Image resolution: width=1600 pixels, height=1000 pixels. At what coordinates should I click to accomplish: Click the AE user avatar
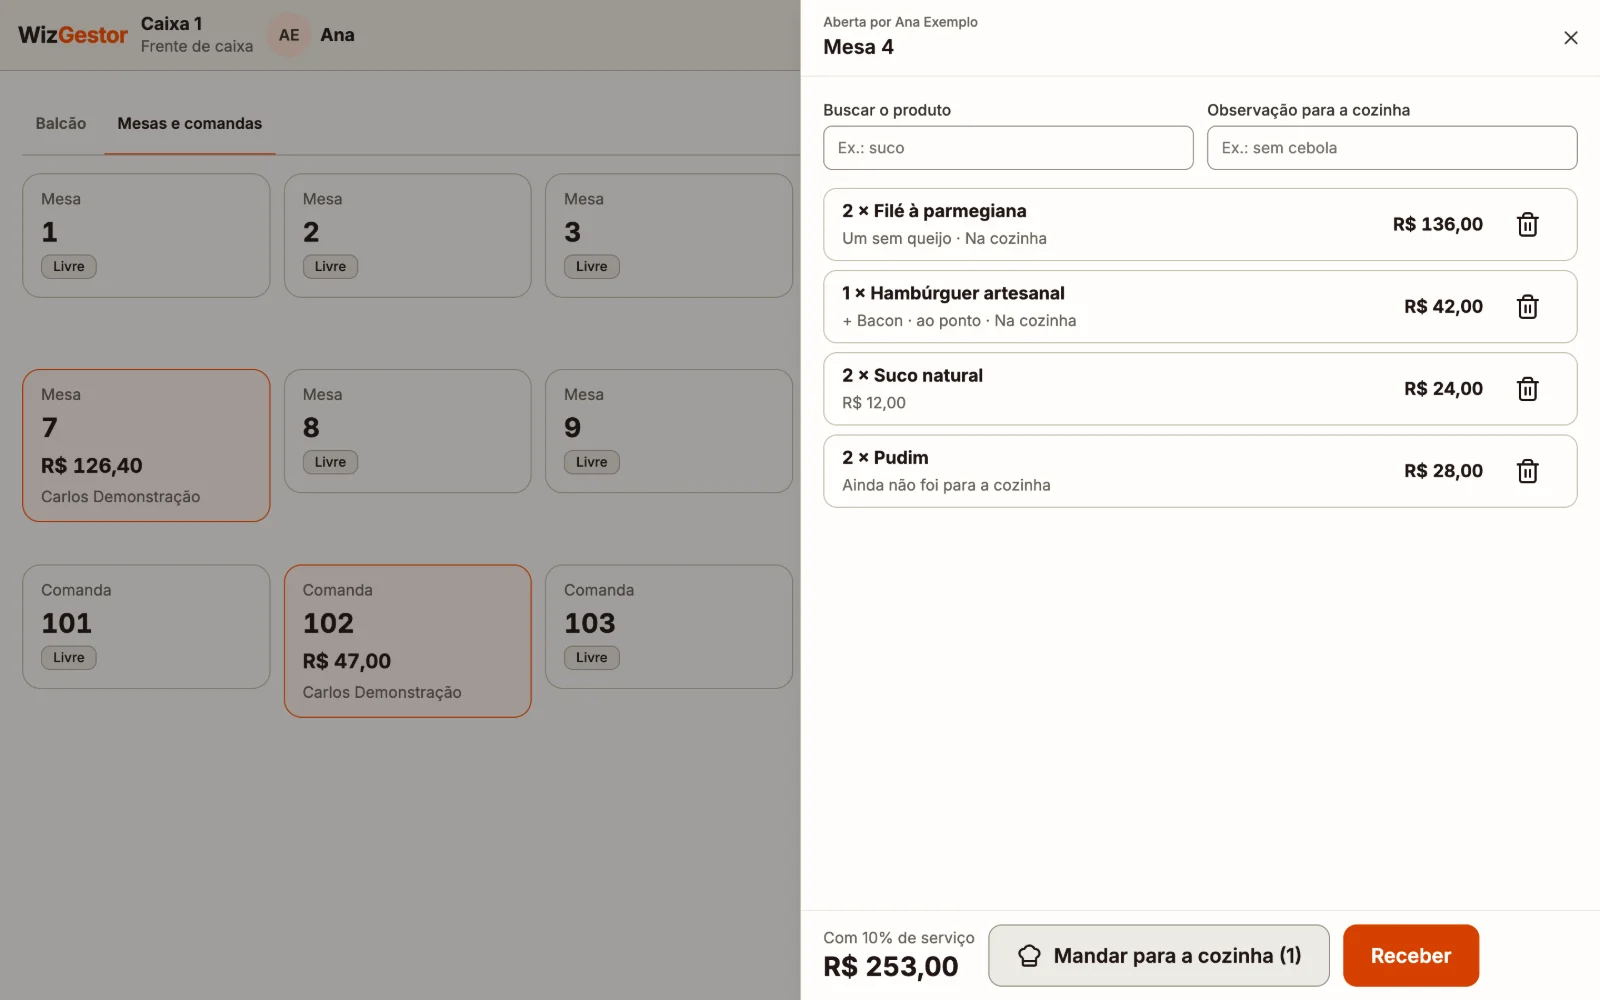point(289,35)
